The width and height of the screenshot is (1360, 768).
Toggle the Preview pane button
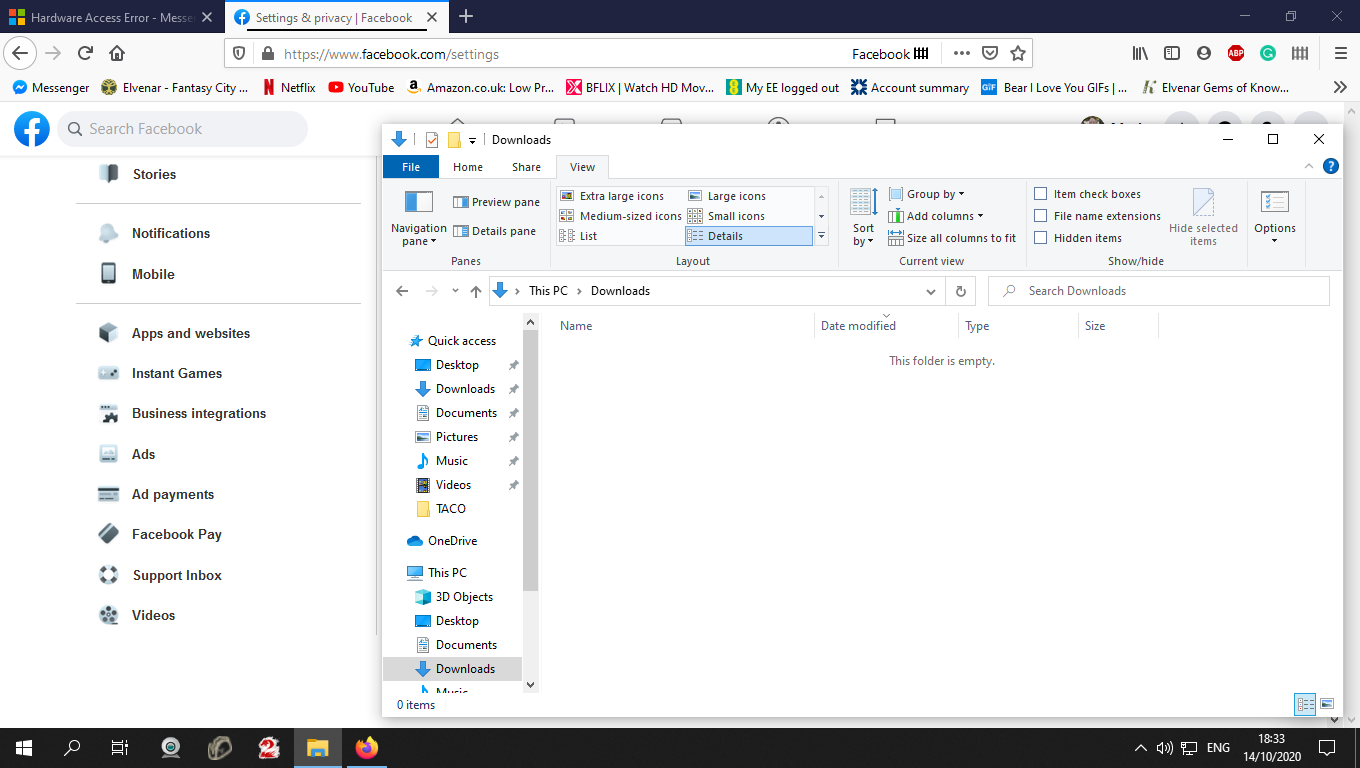[x=496, y=202]
